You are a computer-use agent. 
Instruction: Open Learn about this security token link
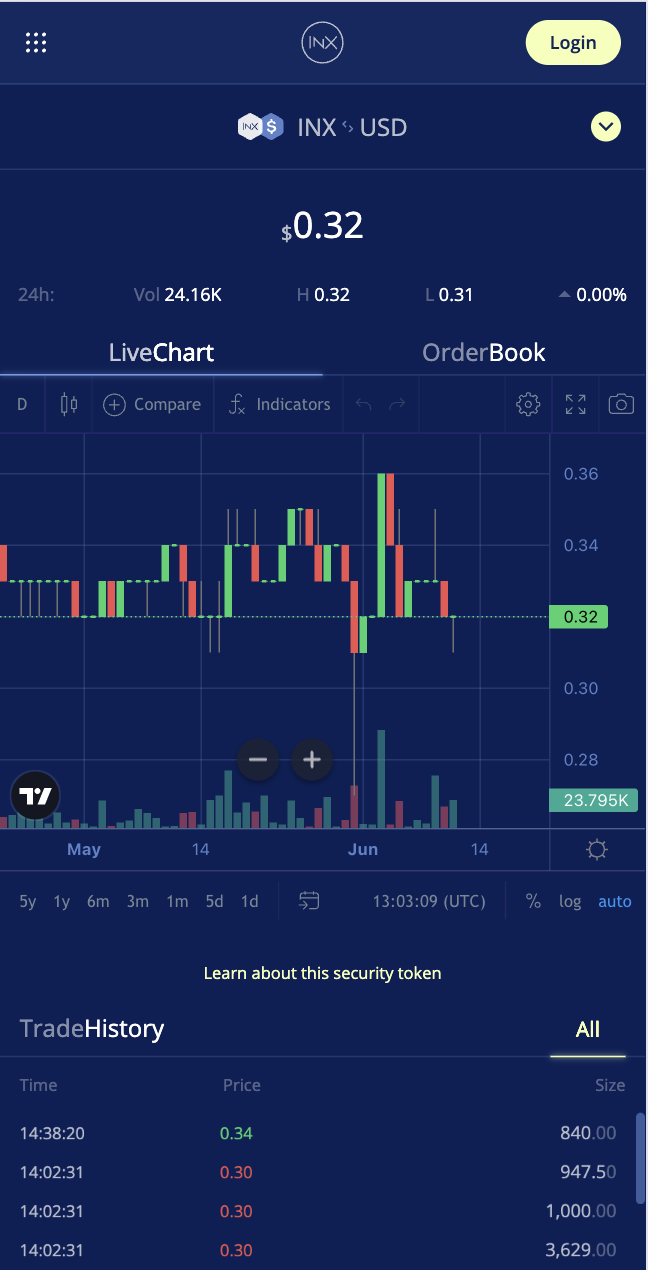click(322, 973)
